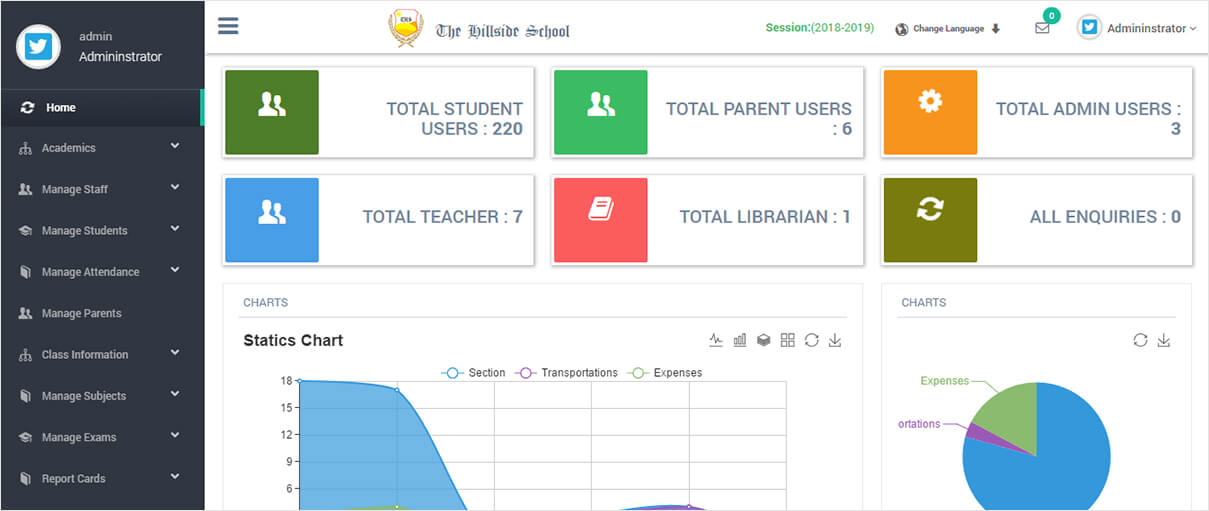The height and width of the screenshot is (511, 1209).
Task: Toggle the hamburger sidebar menu
Action: pyautogui.click(x=228, y=26)
